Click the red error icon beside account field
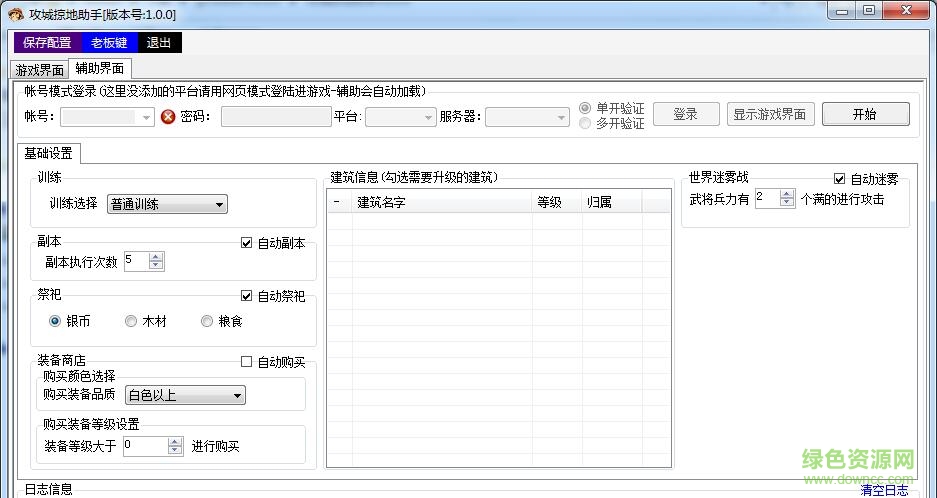This screenshot has width=937, height=498. click(168, 116)
